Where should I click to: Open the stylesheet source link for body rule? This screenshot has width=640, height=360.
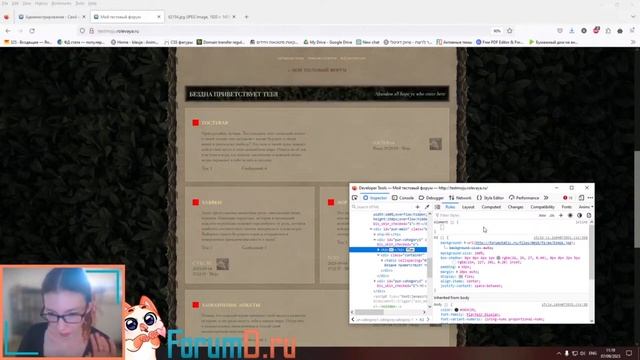point(564,304)
